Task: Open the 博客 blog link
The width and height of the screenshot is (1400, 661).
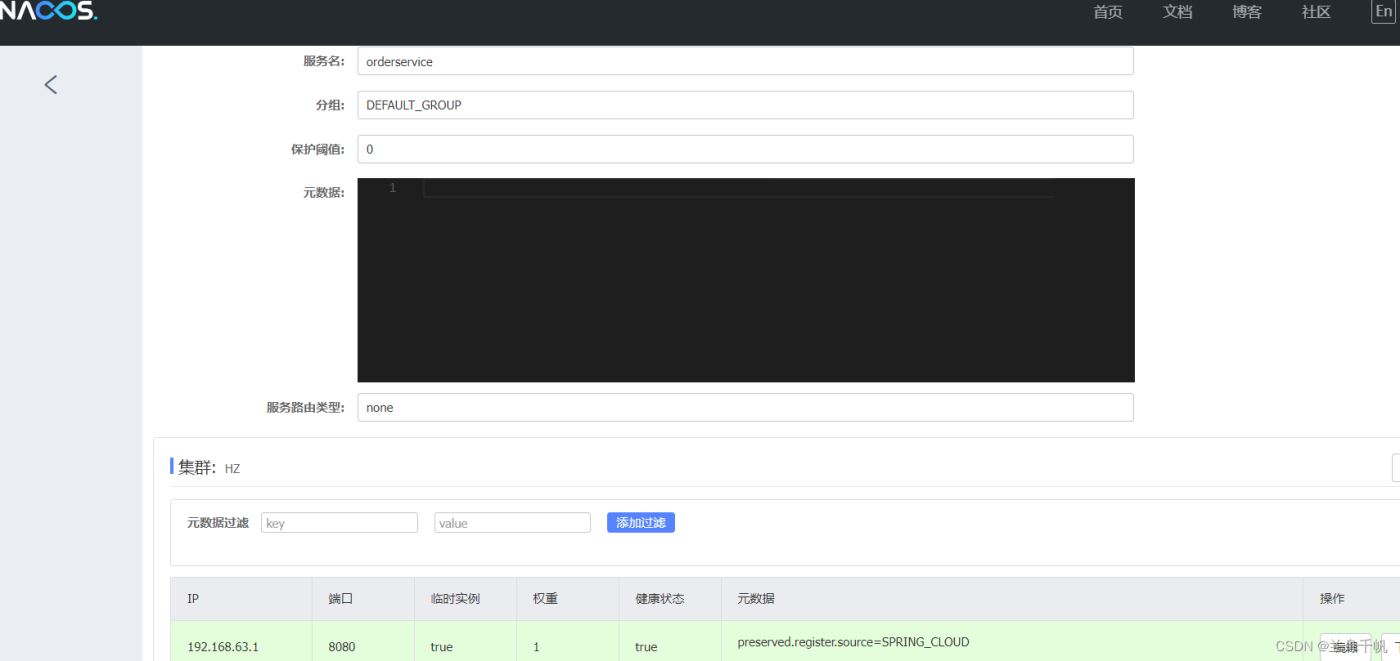Action: 1247,12
